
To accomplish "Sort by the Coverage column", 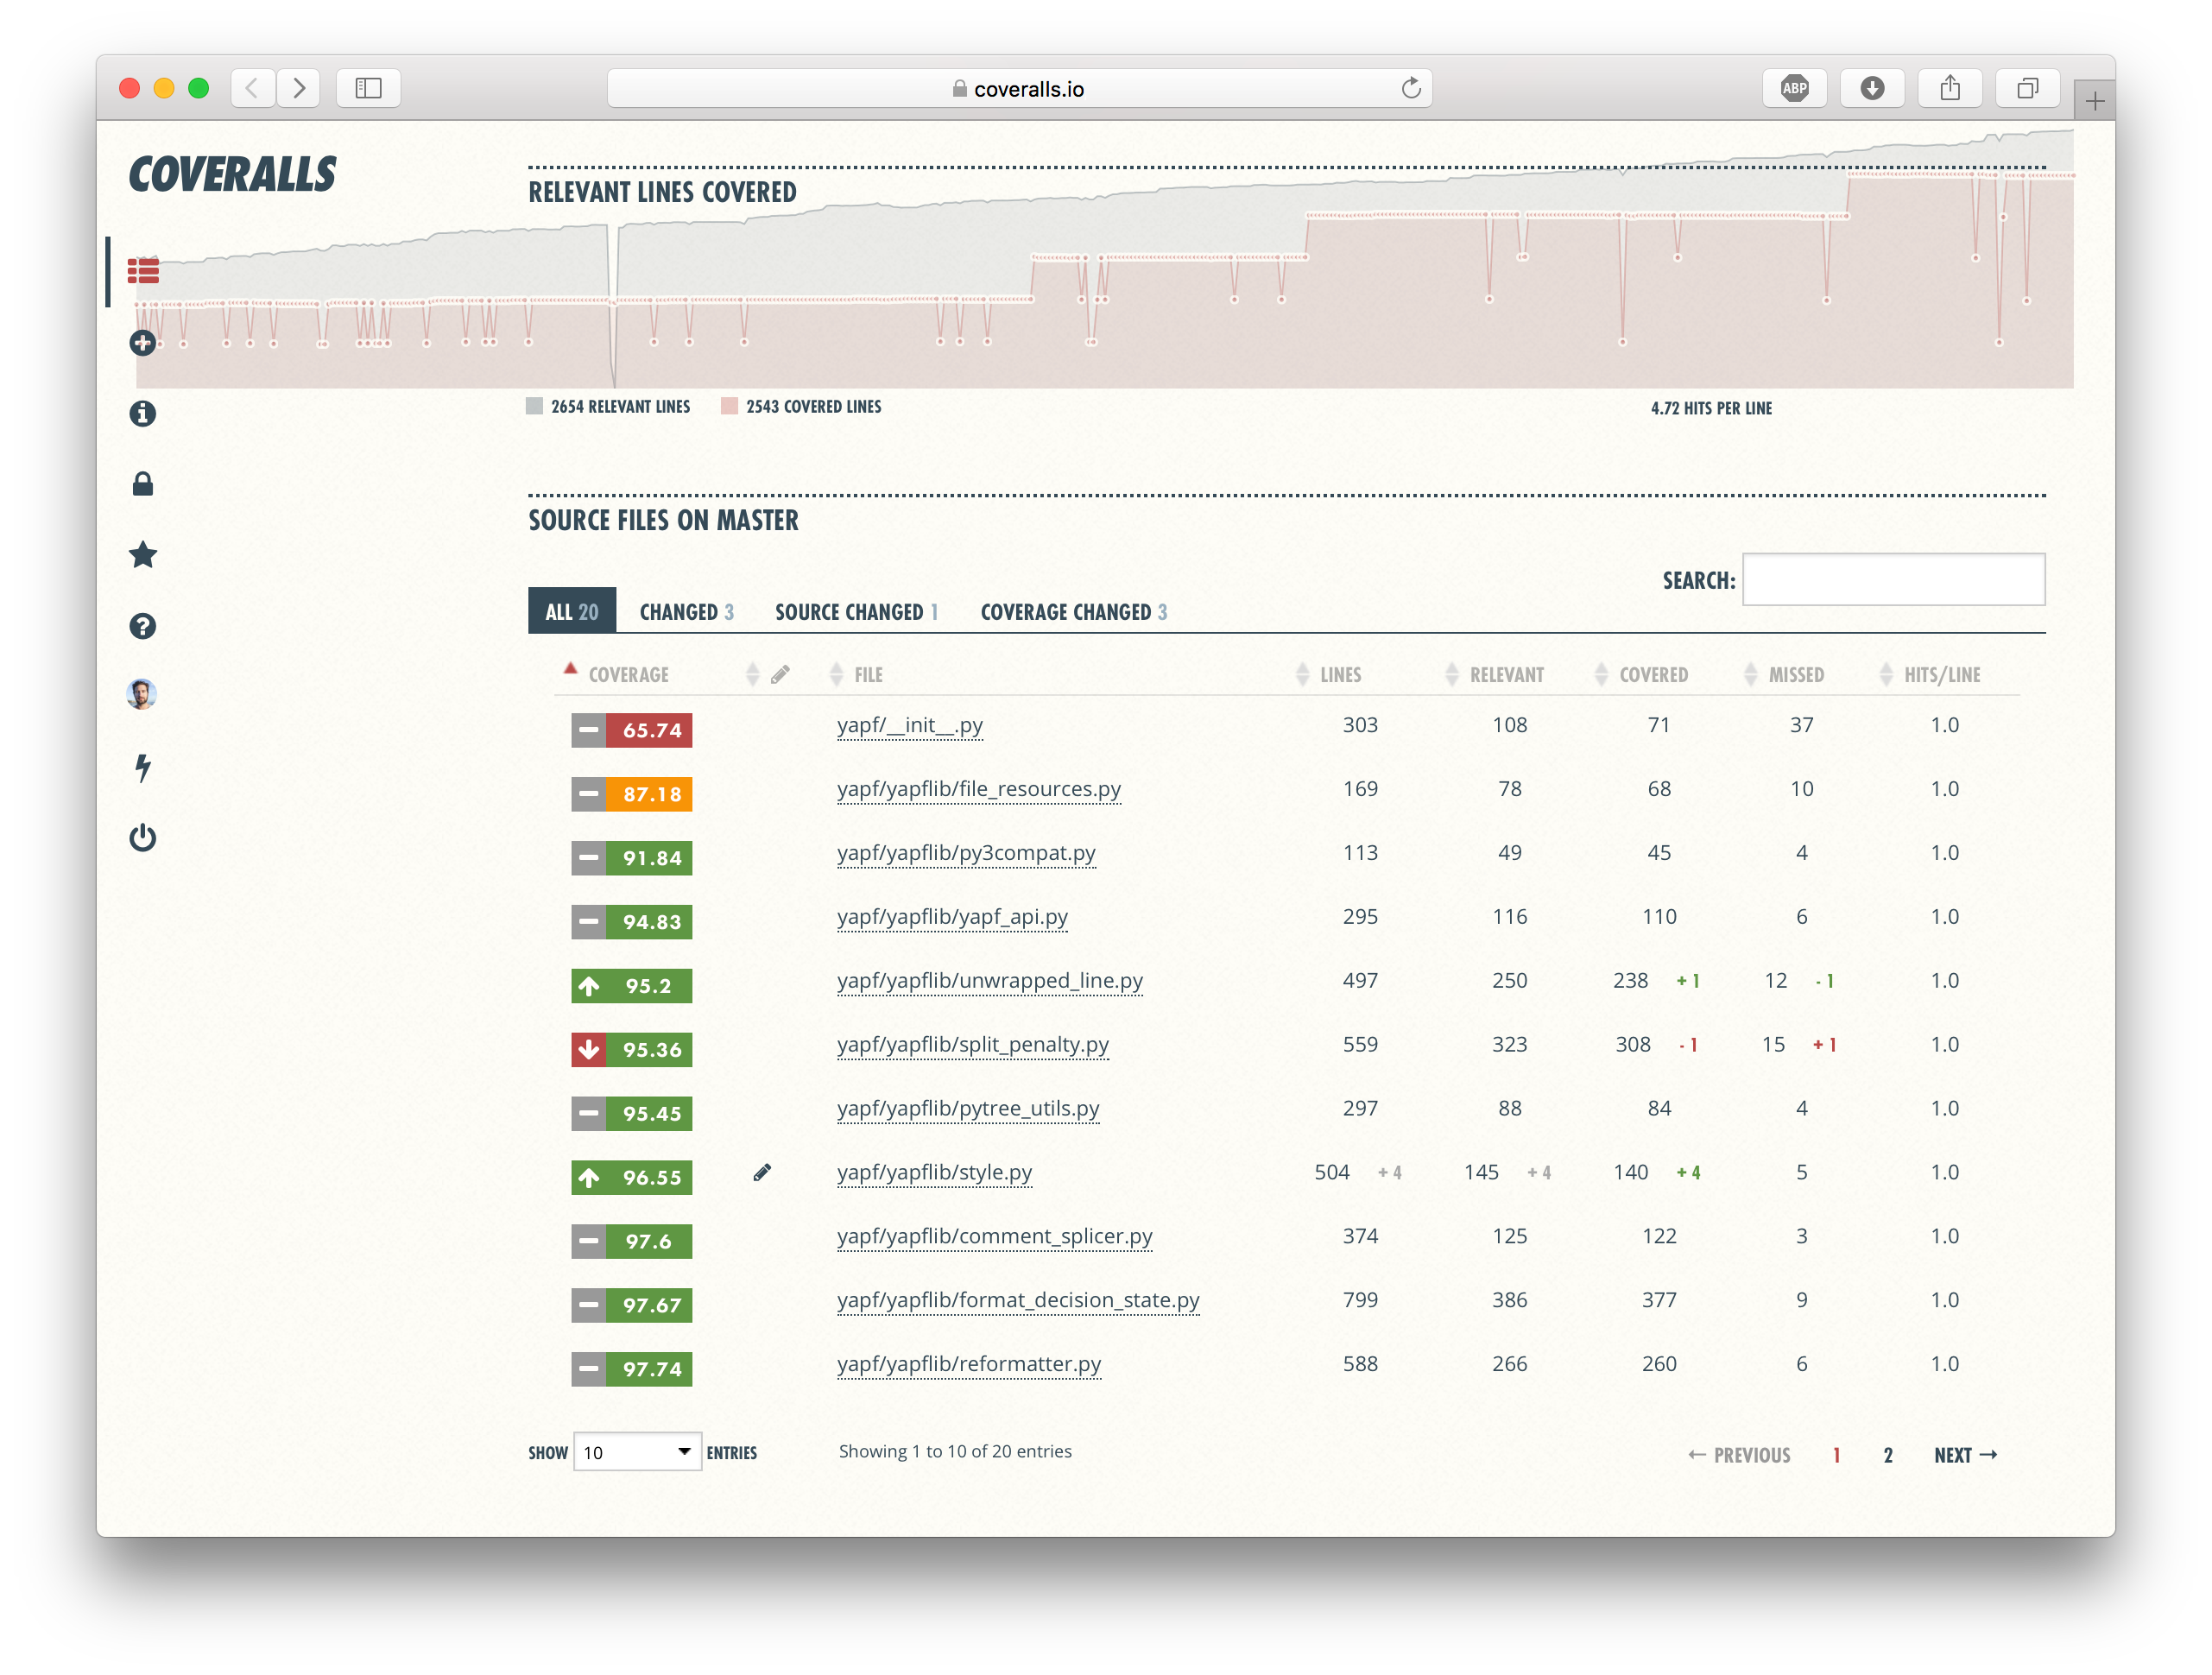I will pos(628,675).
